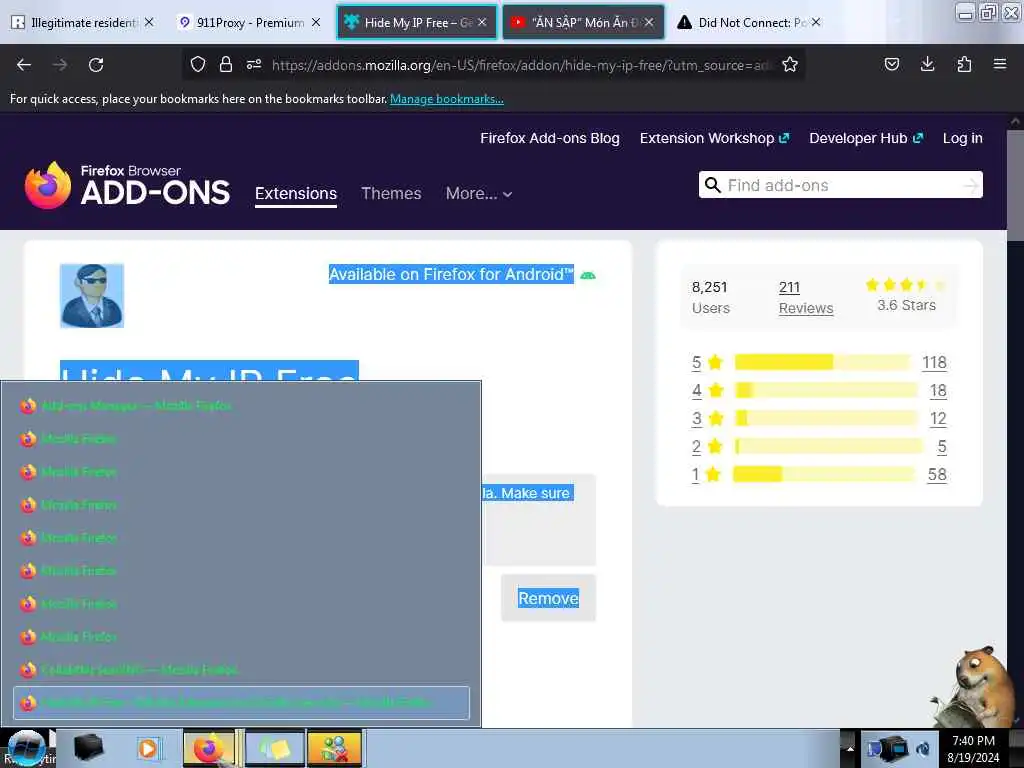Viewport: 1024px width, 768px height.
Task: Expand the More… dropdown in add-ons navigation
Action: pos(479,193)
